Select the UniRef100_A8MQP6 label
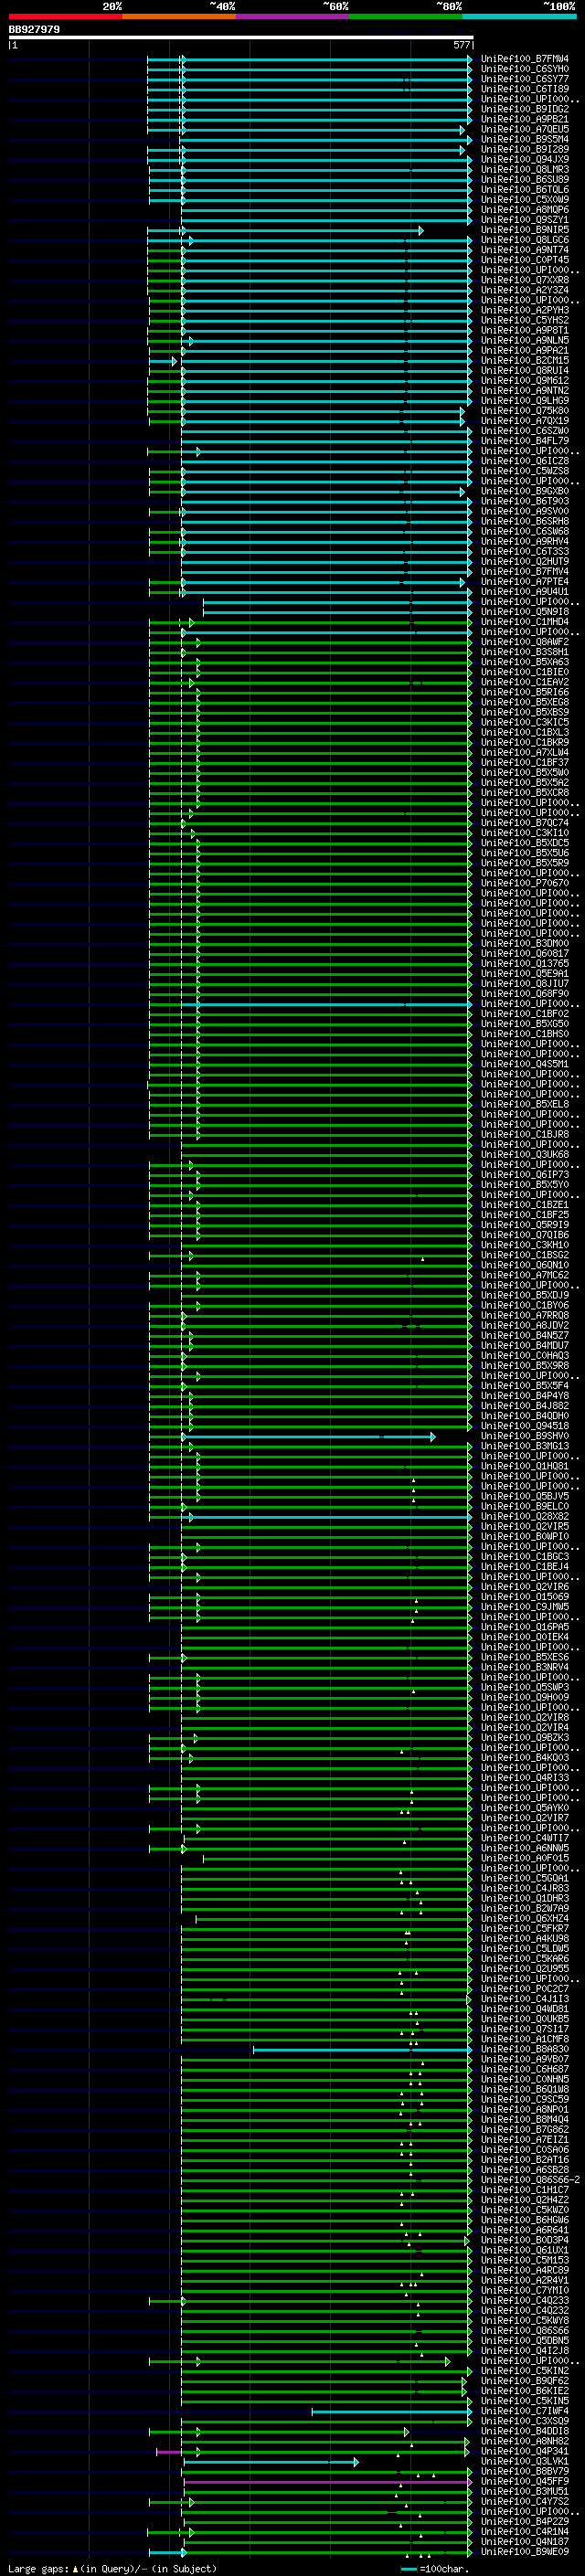 (525, 210)
